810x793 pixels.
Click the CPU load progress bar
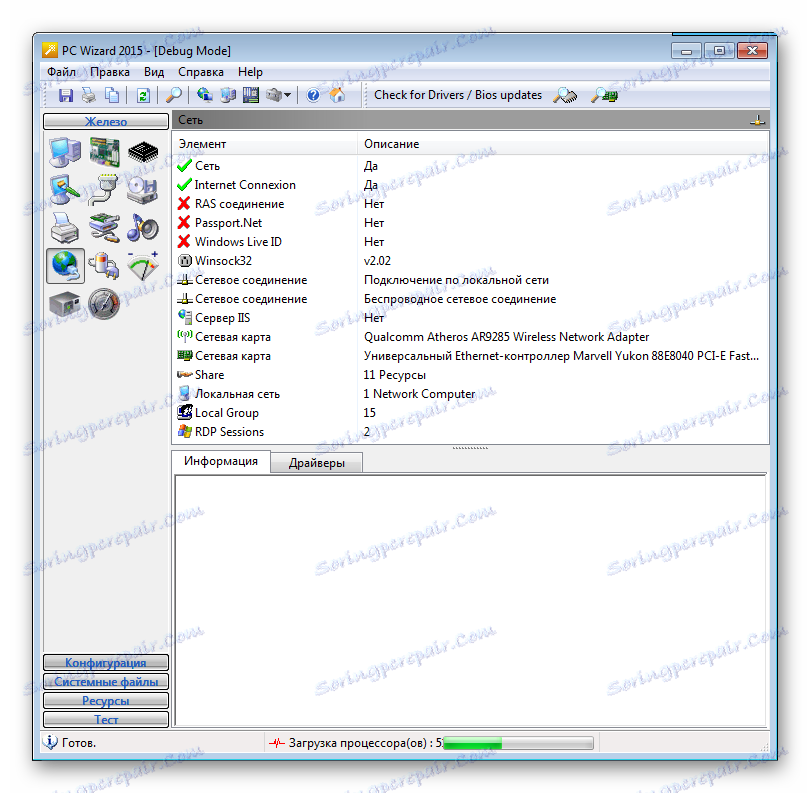click(518, 743)
